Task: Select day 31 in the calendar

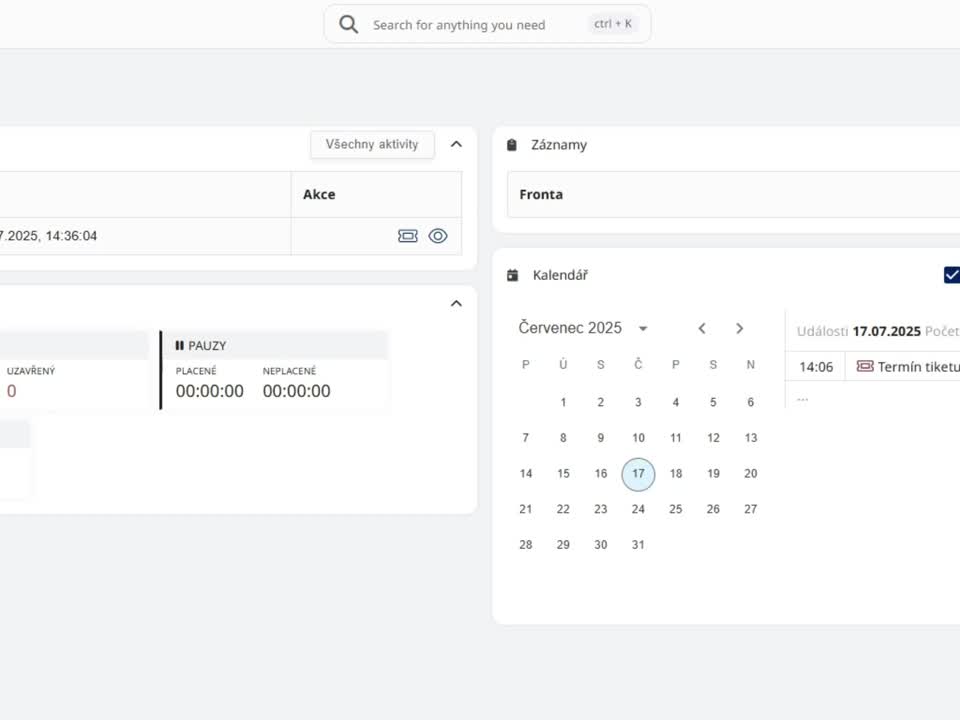Action: tap(638, 544)
